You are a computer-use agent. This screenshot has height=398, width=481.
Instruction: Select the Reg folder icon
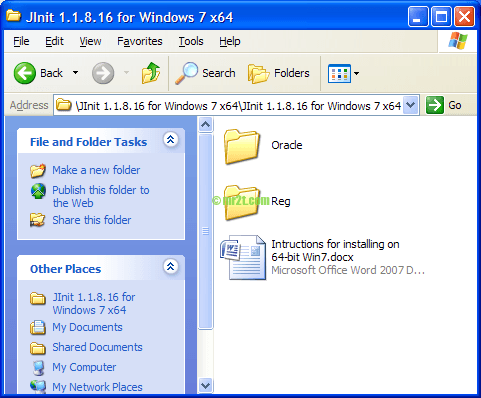coord(242,203)
